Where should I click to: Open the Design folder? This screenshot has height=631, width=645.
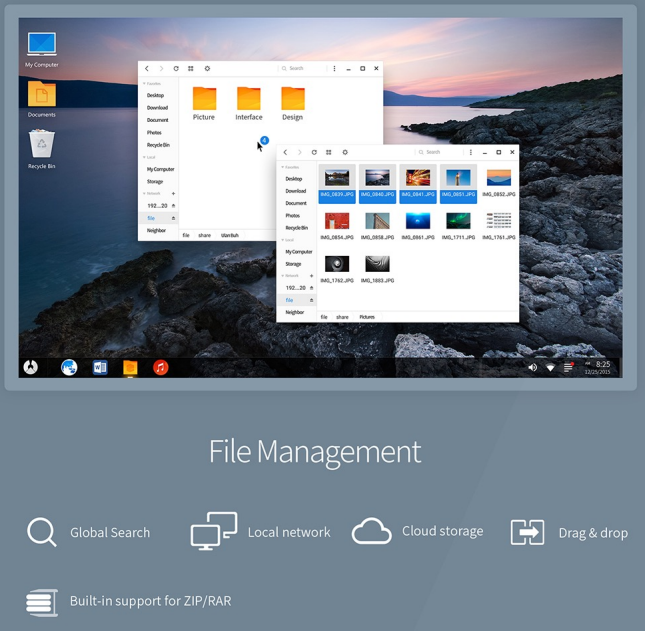[x=292, y=104]
